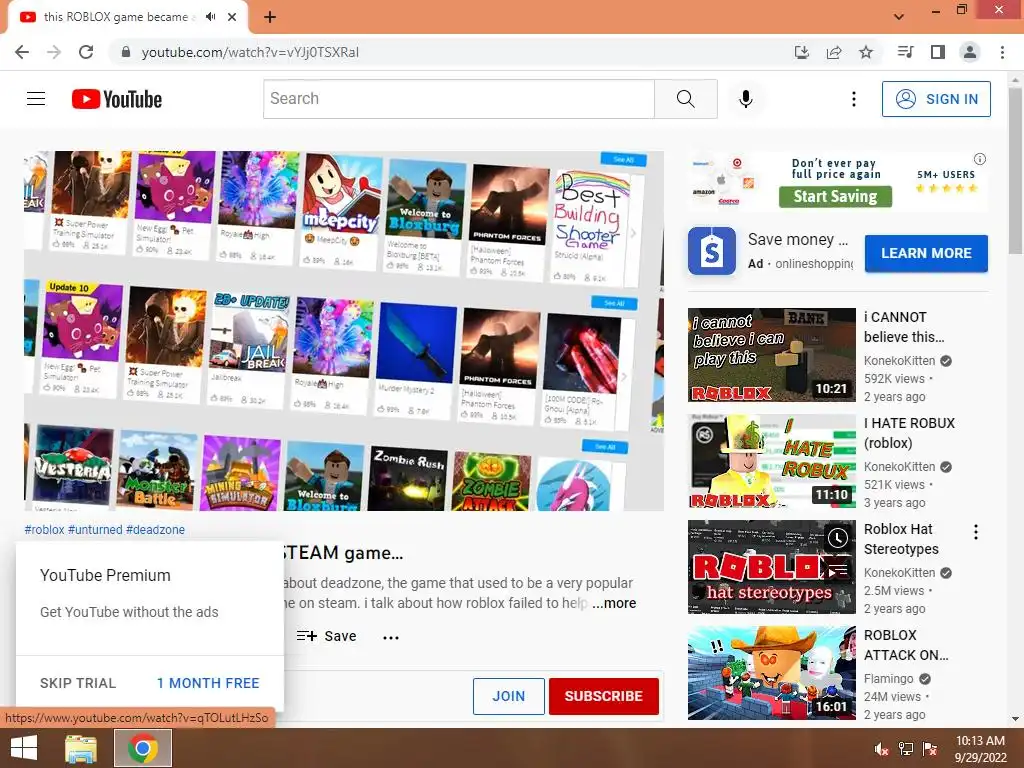The image size is (1024, 768).
Task: Open ROBLOX ATTACK ON video thumbnail
Action: pyautogui.click(x=772, y=673)
